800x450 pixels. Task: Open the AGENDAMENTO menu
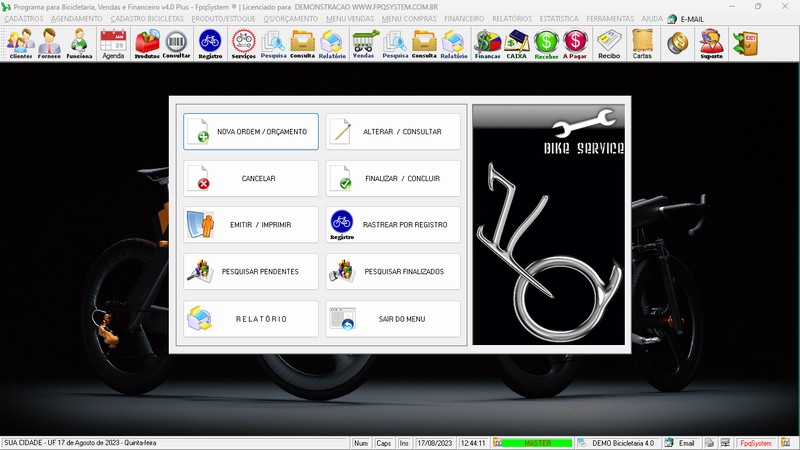tap(77, 18)
